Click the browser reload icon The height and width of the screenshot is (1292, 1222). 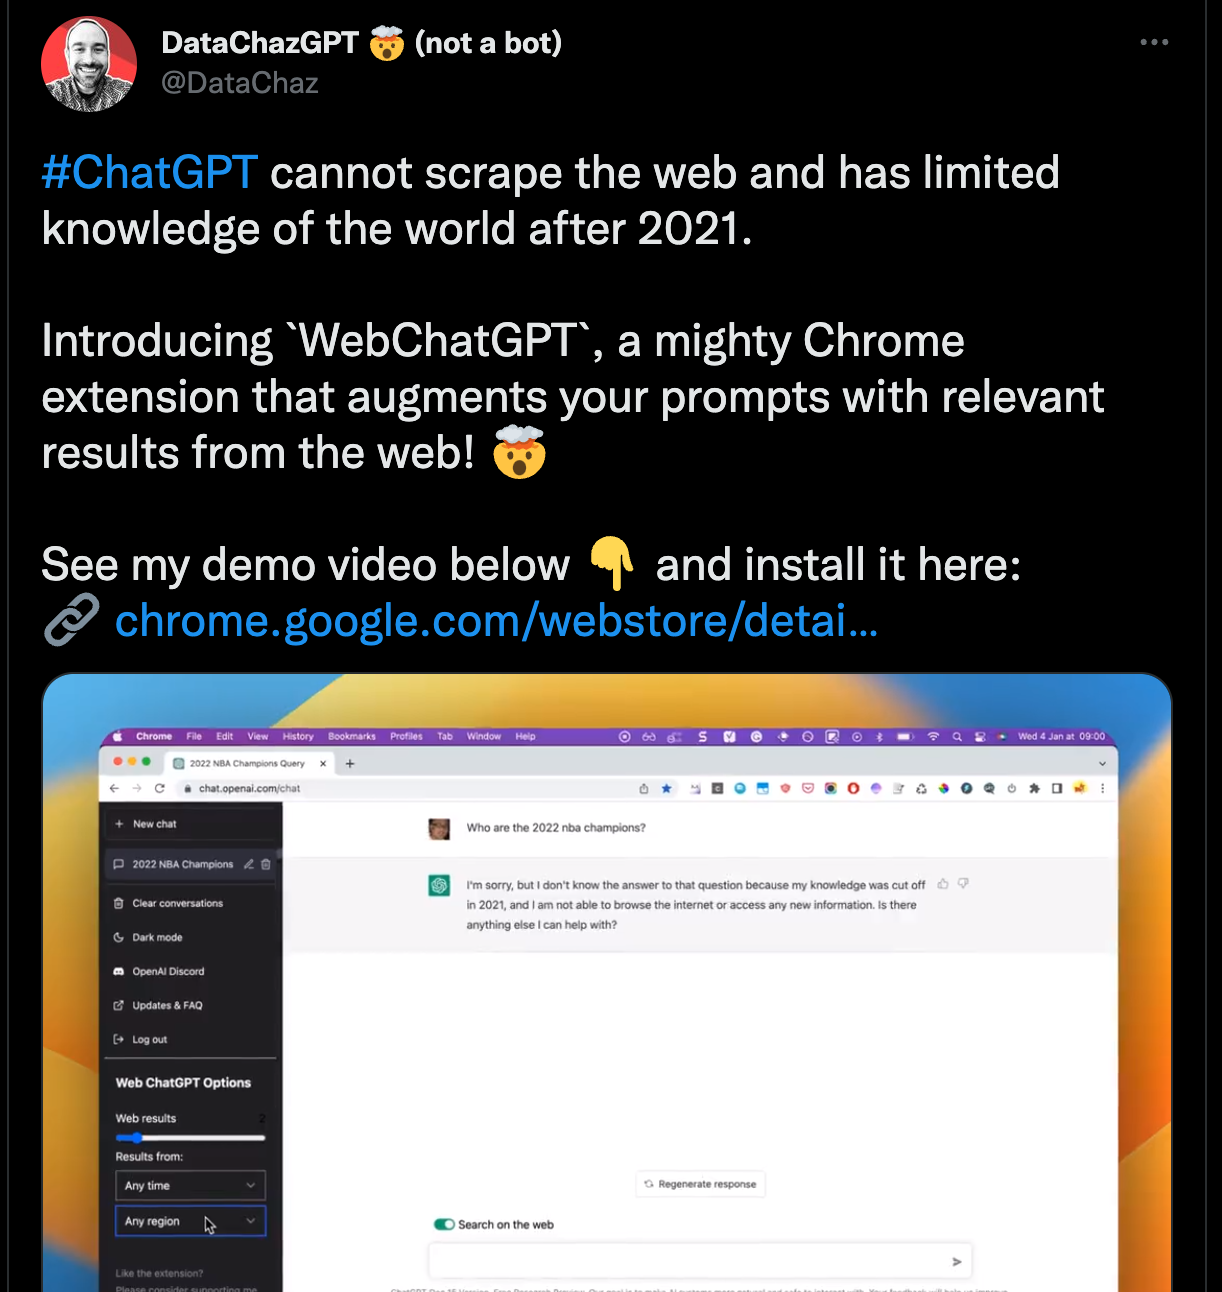(159, 788)
